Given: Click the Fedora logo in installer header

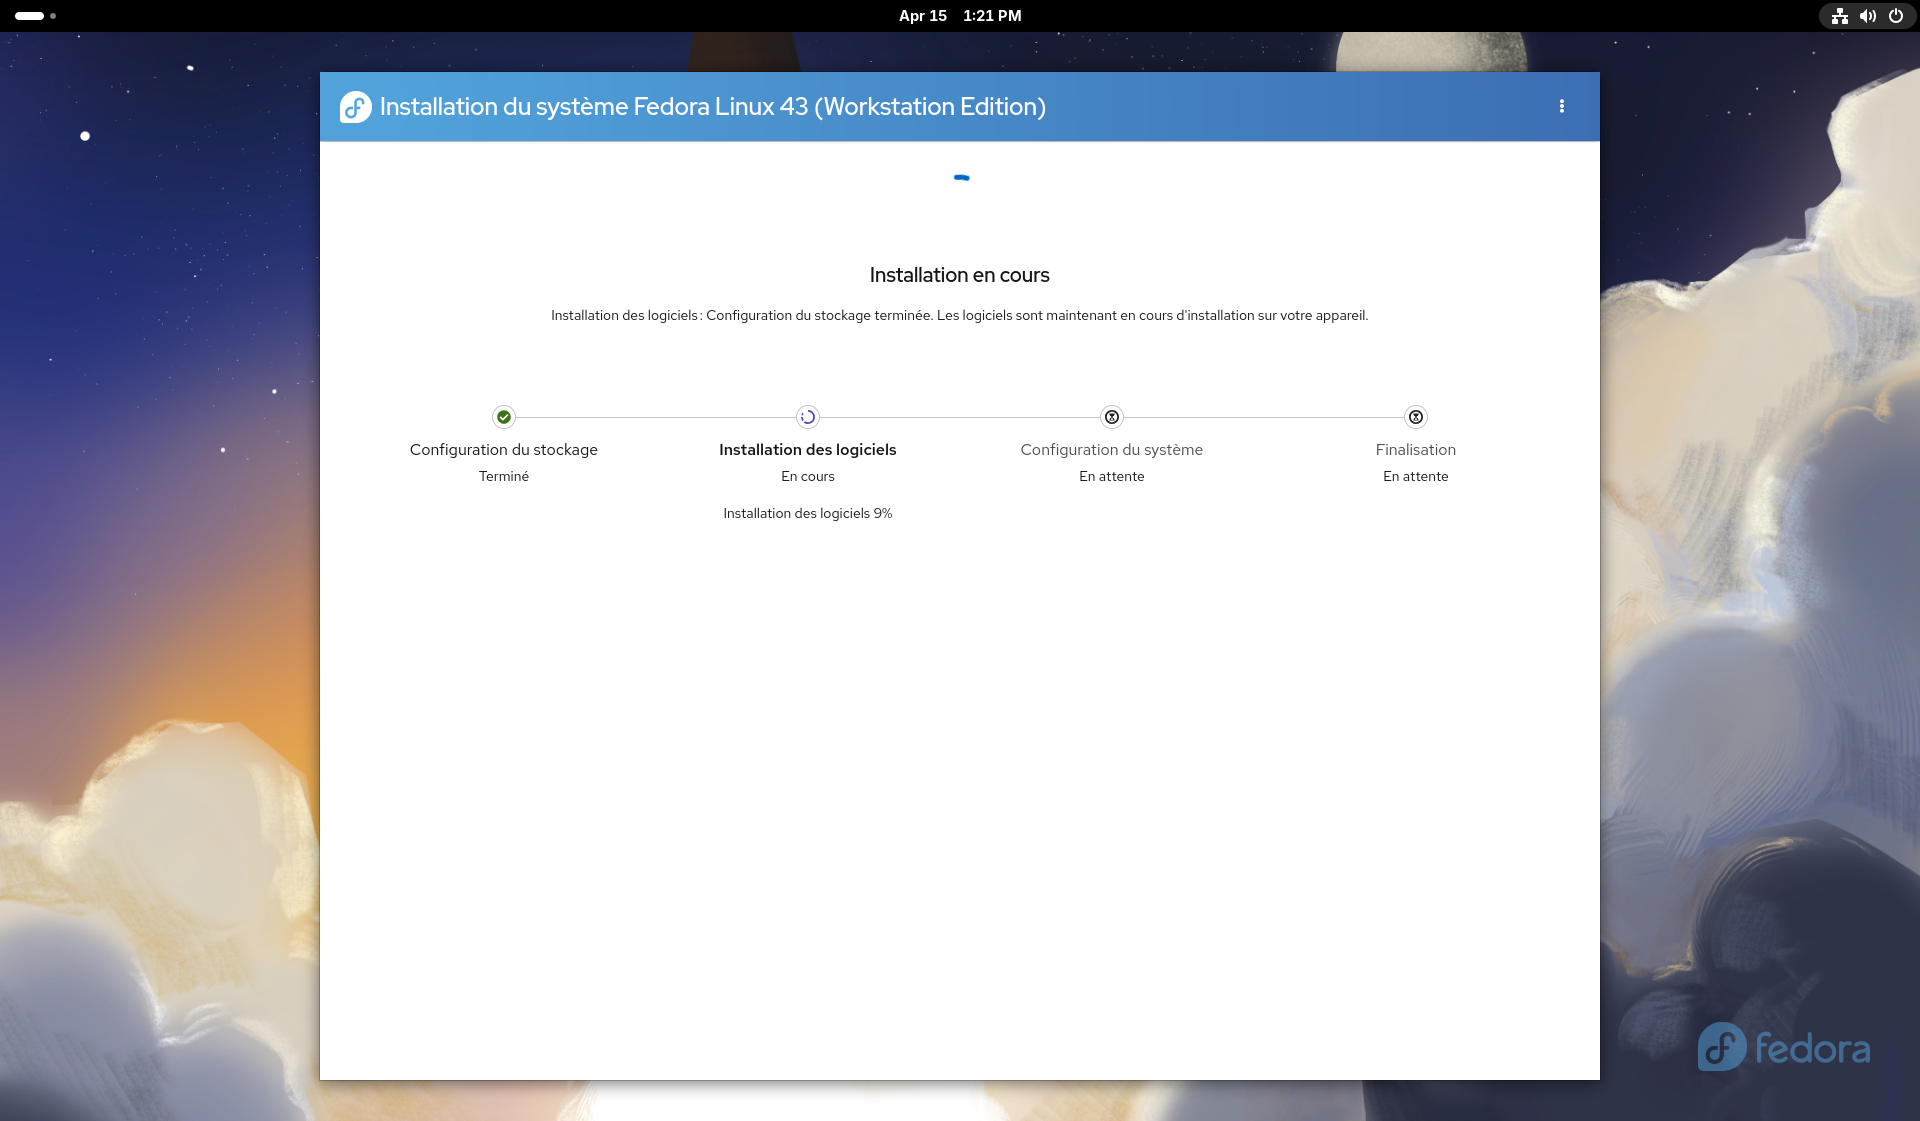Looking at the screenshot, I should tap(355, 107).
